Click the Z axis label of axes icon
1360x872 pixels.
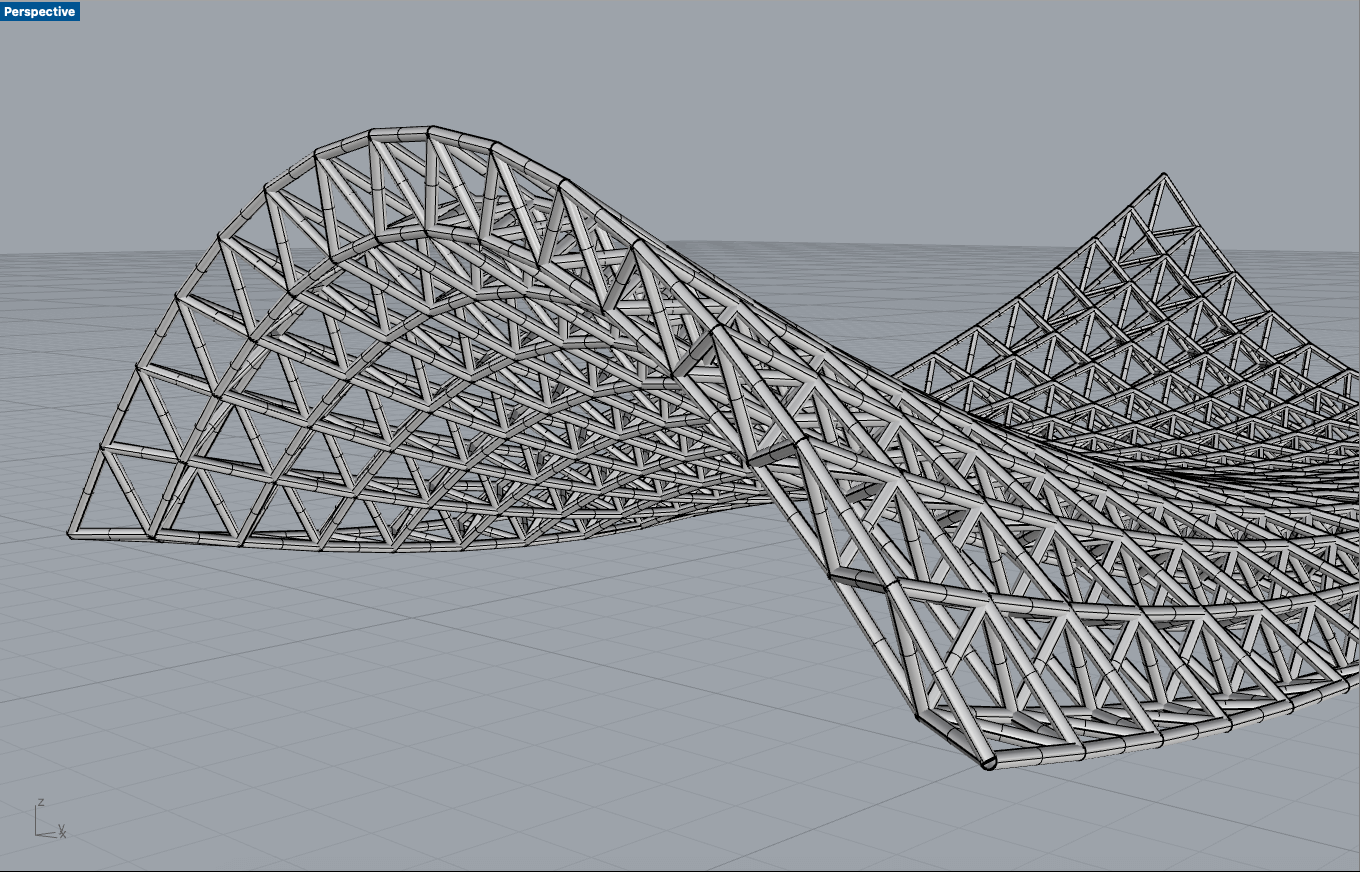pos(40,802)
